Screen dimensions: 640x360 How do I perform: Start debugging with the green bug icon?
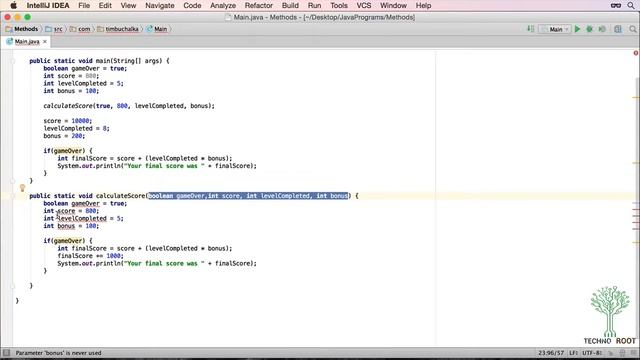(589, 29)
